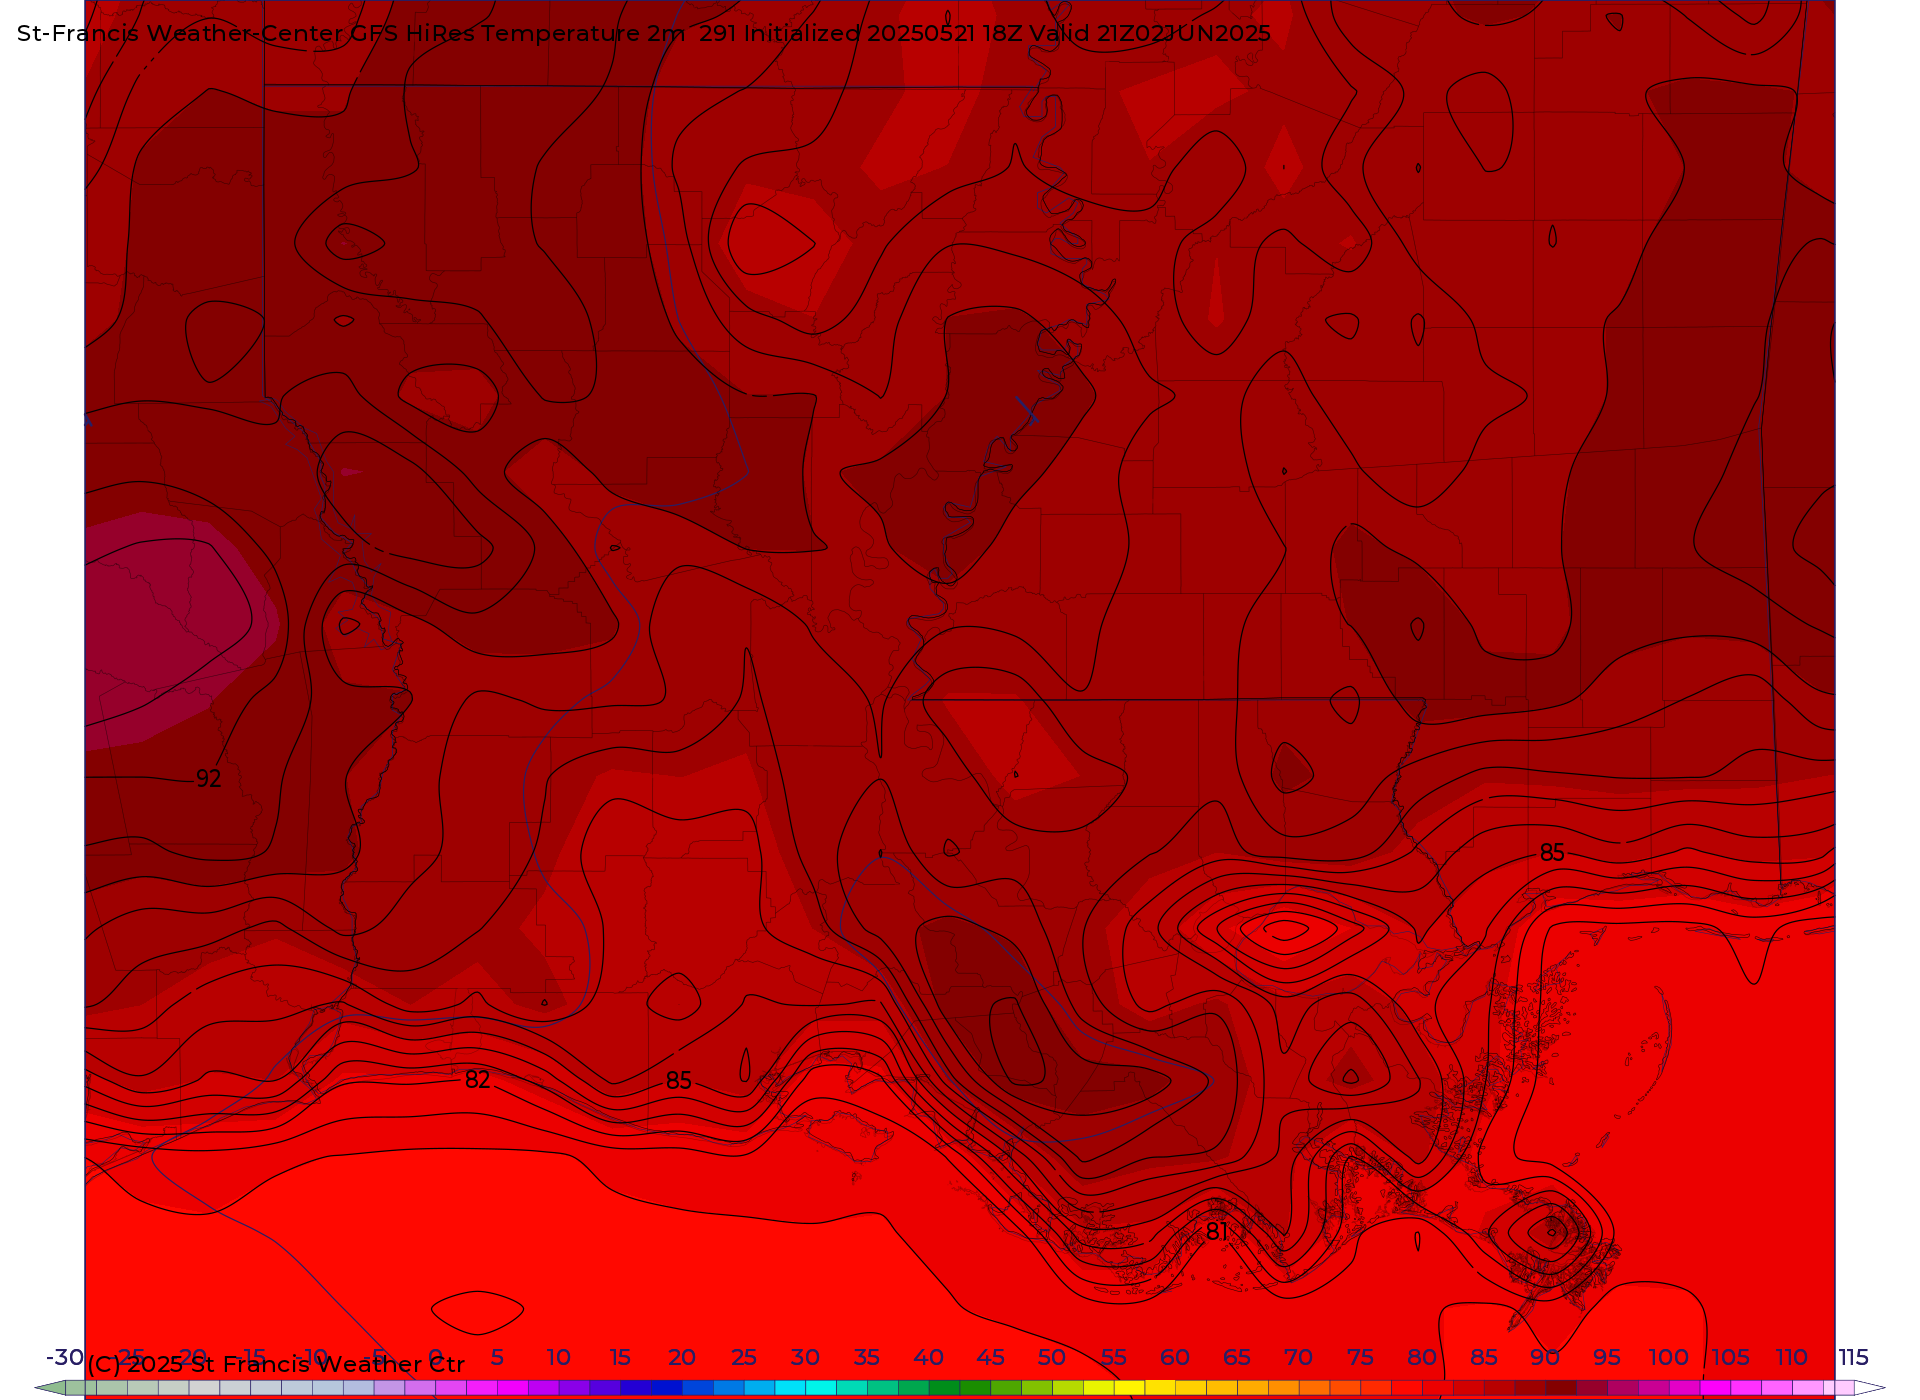Pick the magenta swatch at 105 on the color scale
The image size is (1920, 1400).
[1716, 1388]
